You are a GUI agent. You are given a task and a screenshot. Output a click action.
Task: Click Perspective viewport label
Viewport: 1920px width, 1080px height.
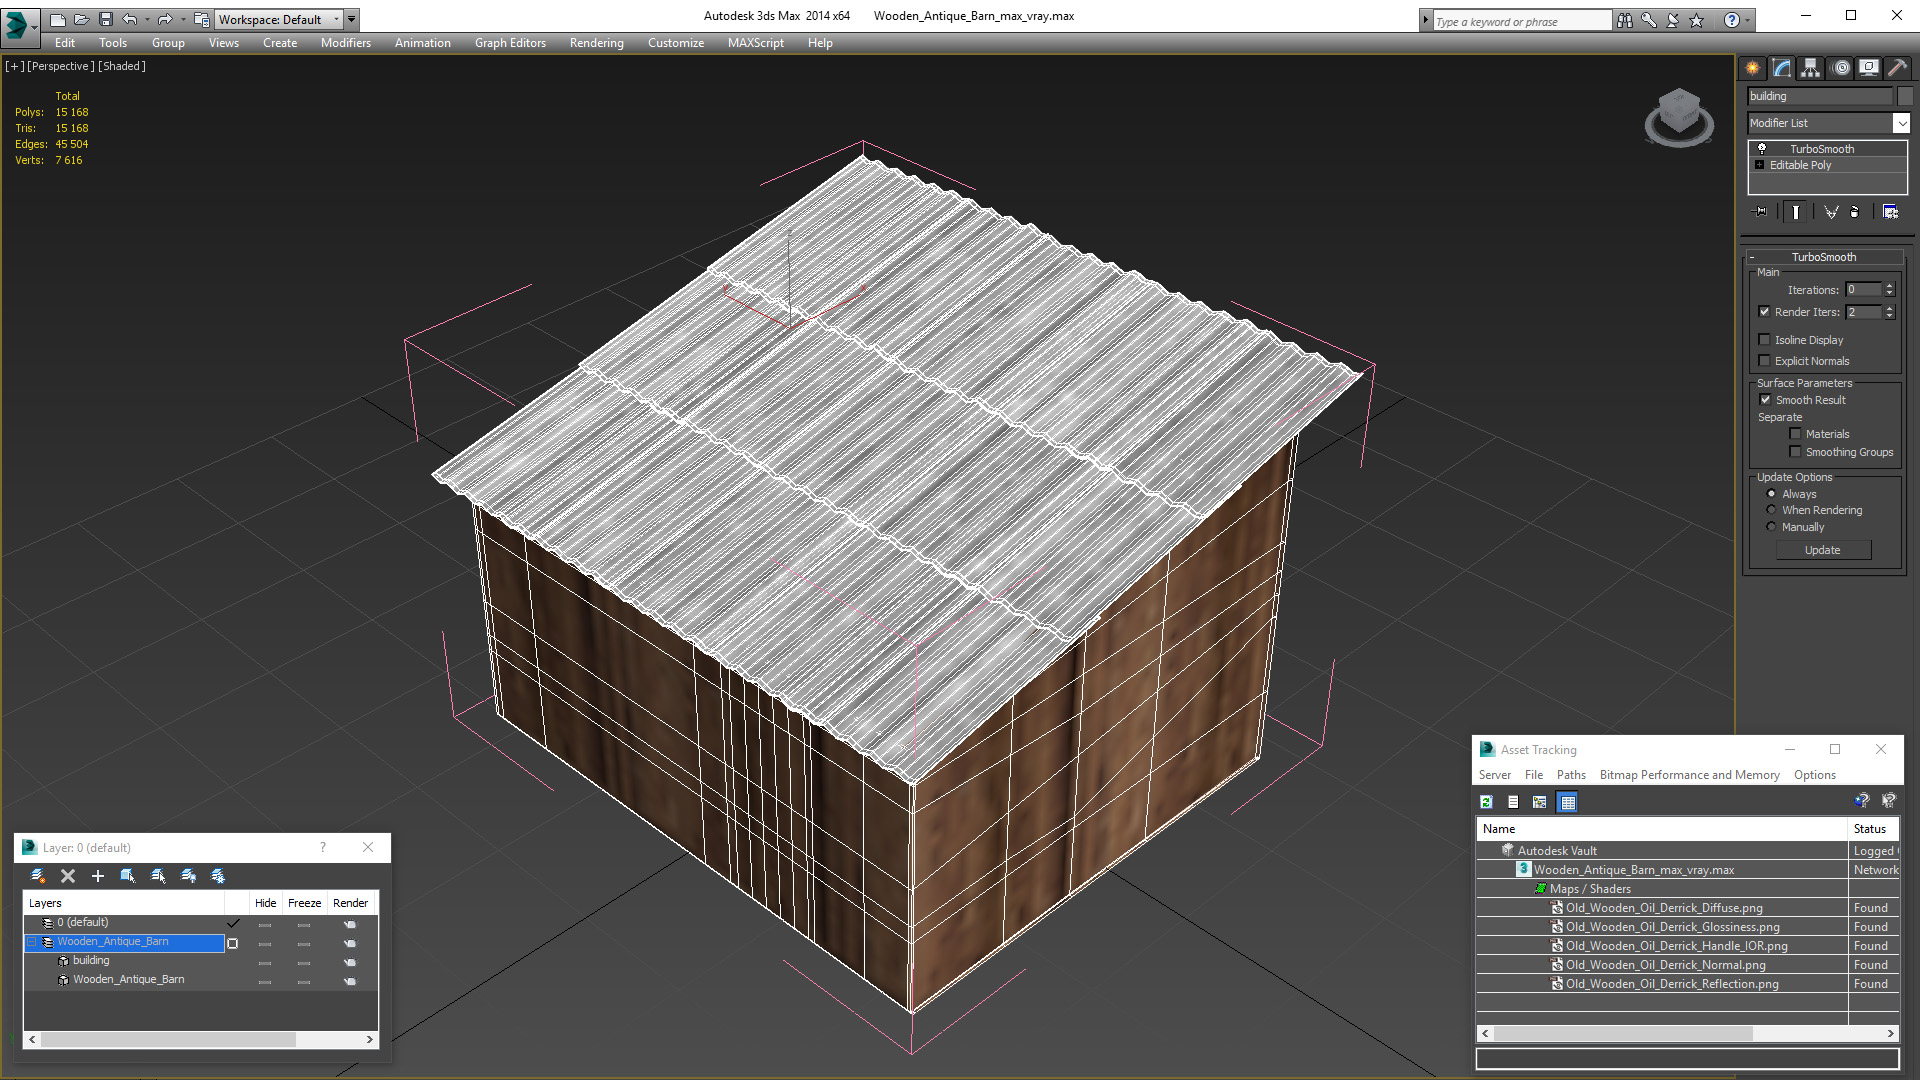point(61,66)
